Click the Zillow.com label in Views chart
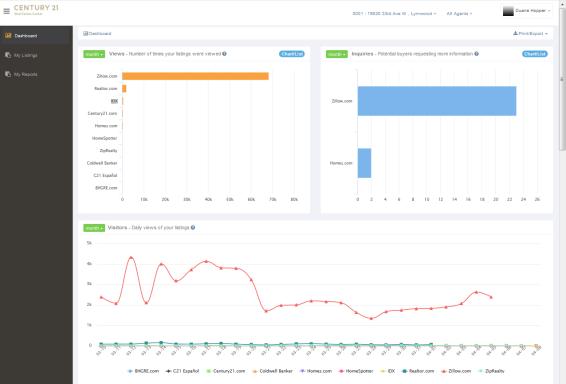The image size is (566, 384). (x=107, y=76)
